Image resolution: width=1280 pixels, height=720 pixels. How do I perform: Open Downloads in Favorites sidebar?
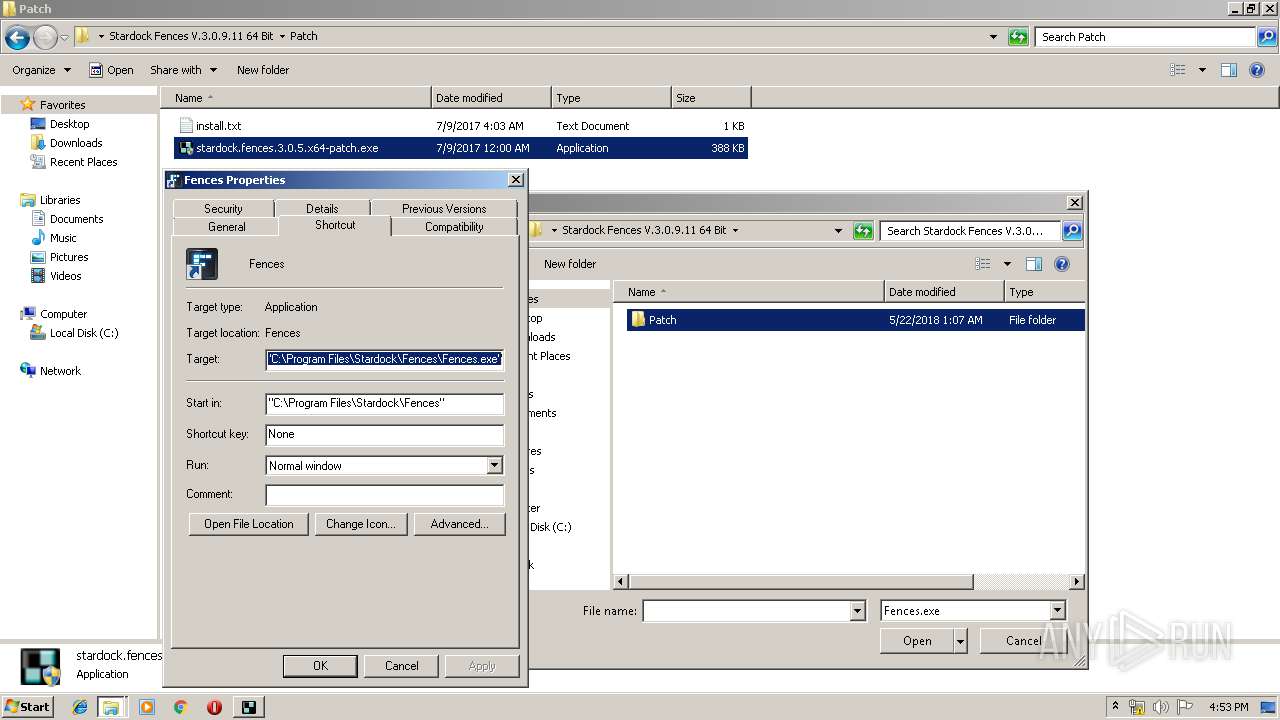click(x=76, y=143)
